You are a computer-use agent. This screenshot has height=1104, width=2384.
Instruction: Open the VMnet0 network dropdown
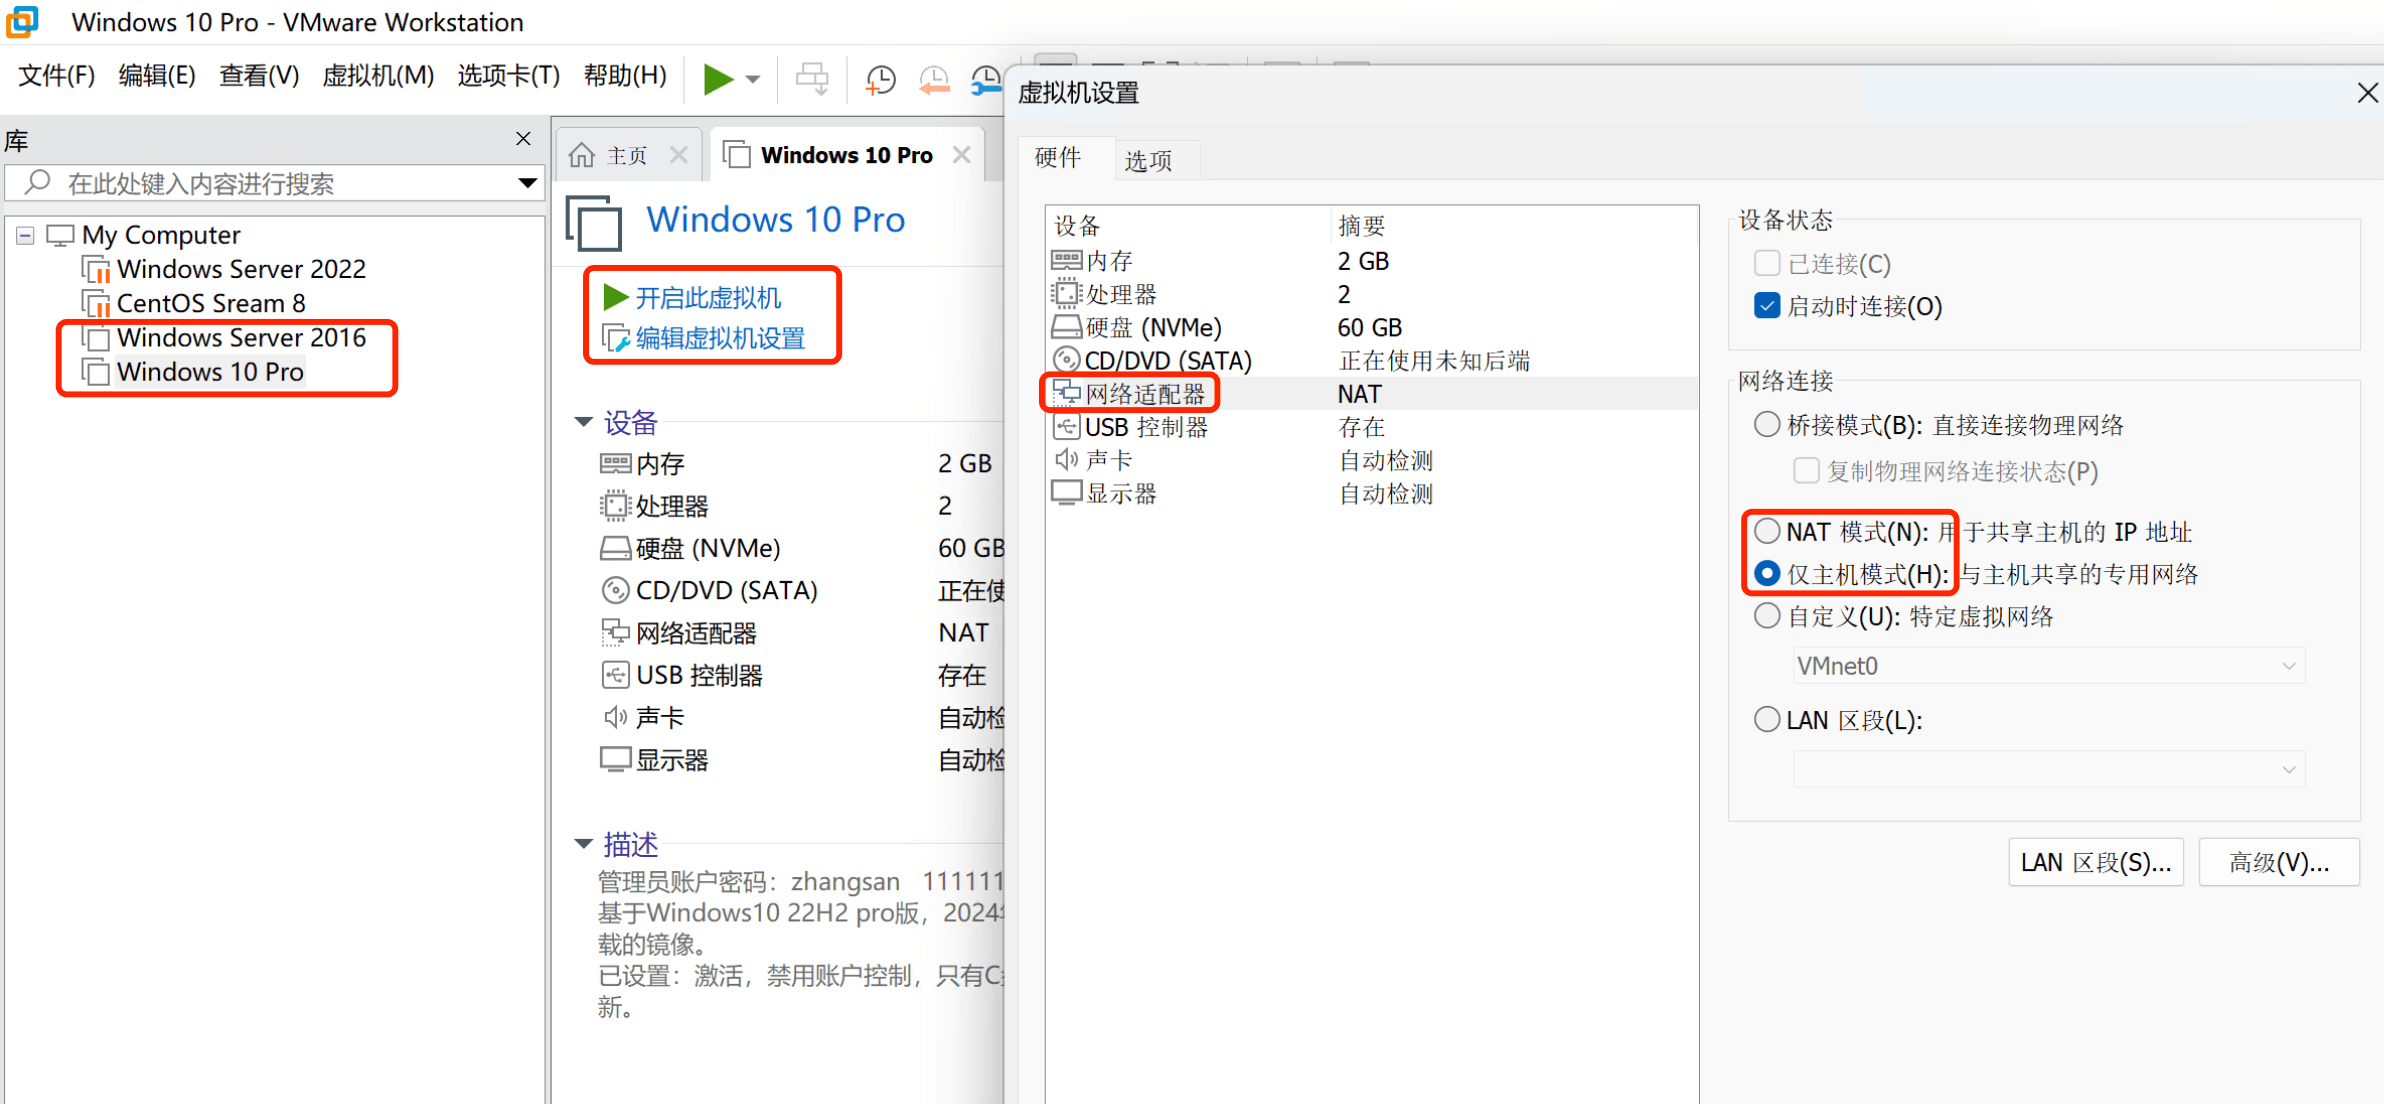2049,666
